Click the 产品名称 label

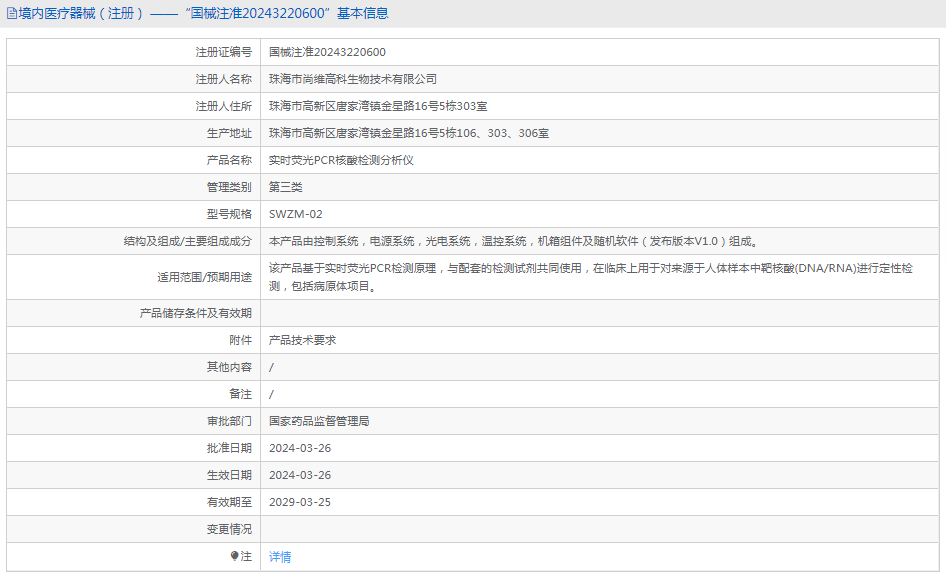click(229, 160)
